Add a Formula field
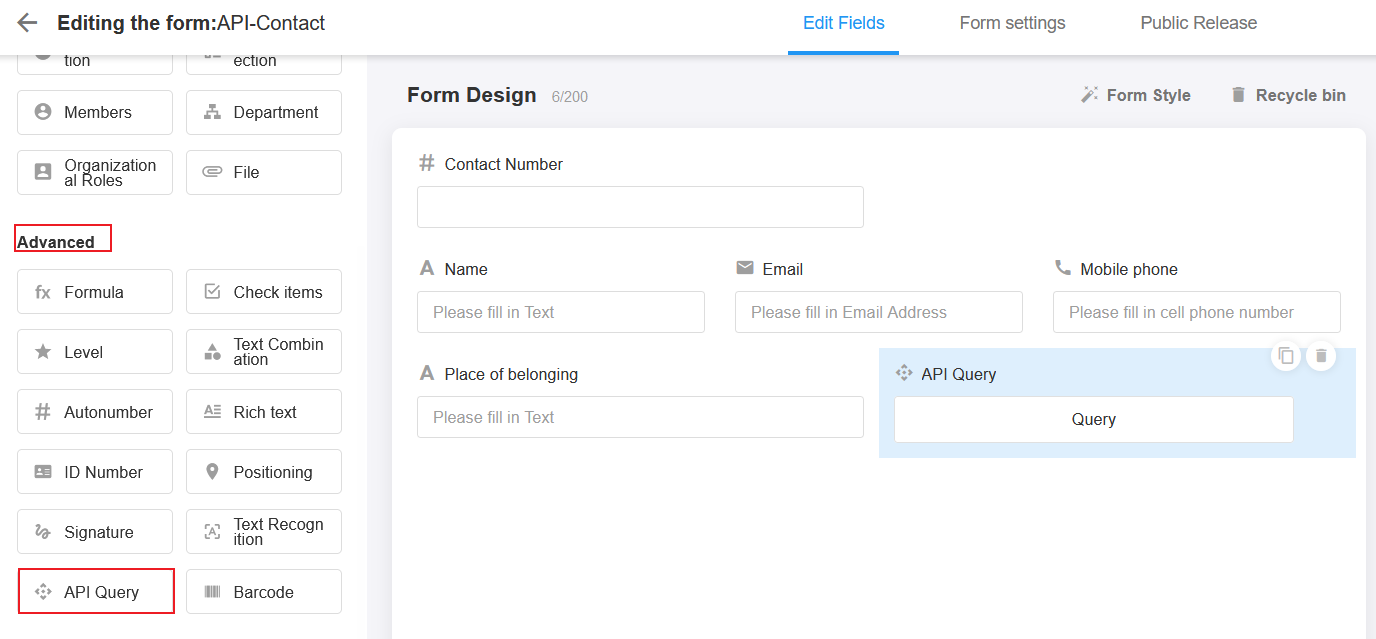This screenshot has width=1376, height=639. pos(95,292)
